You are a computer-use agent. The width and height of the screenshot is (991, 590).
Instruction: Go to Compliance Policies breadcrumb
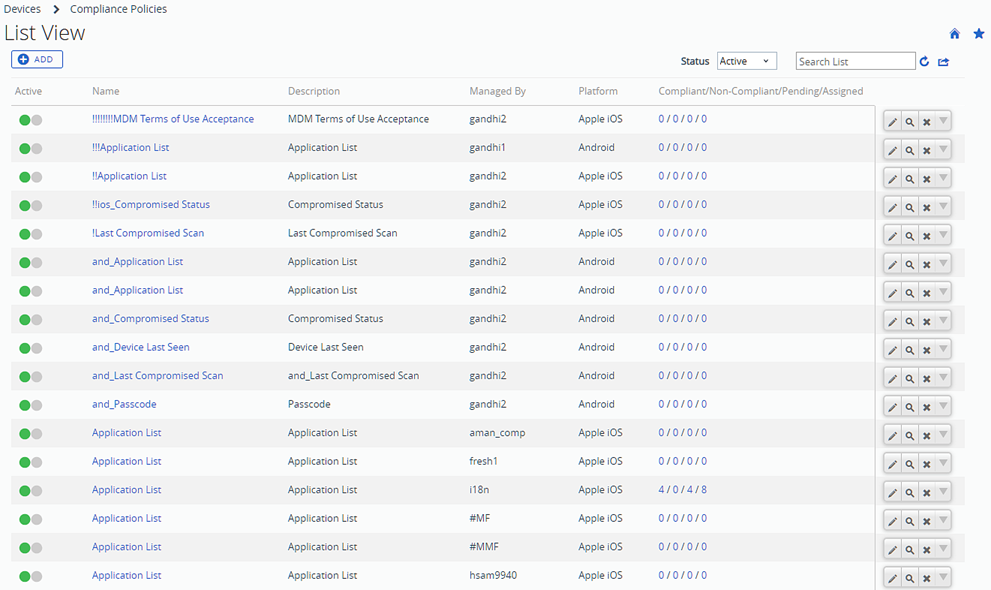(x=118, y=9)
